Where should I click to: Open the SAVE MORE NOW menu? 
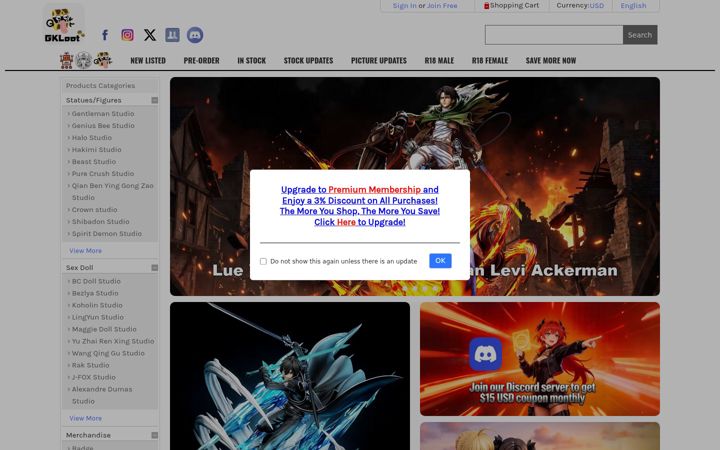point(551,60)
